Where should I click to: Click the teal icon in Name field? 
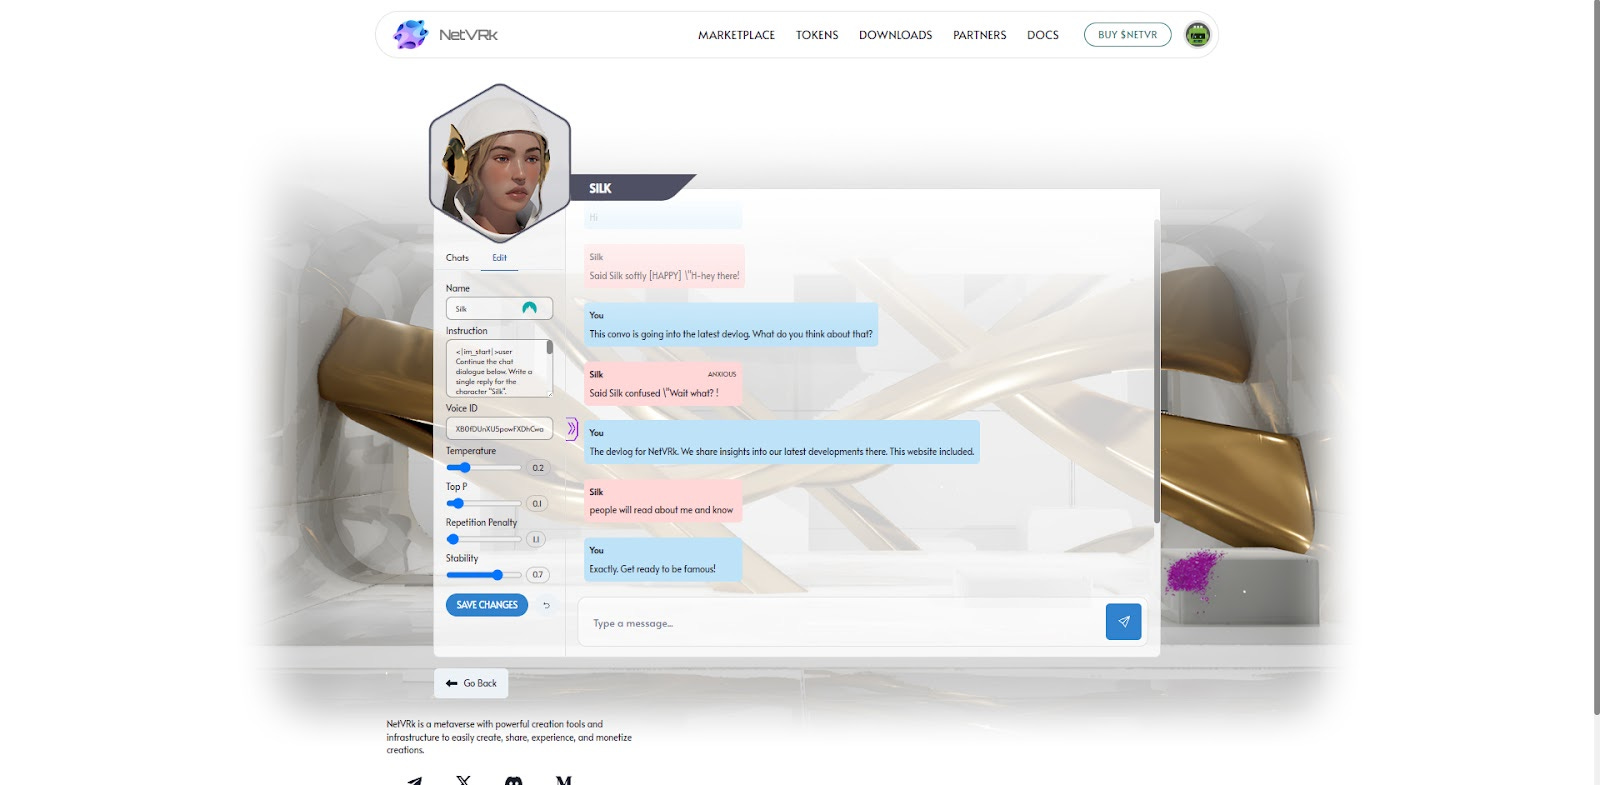530,308
